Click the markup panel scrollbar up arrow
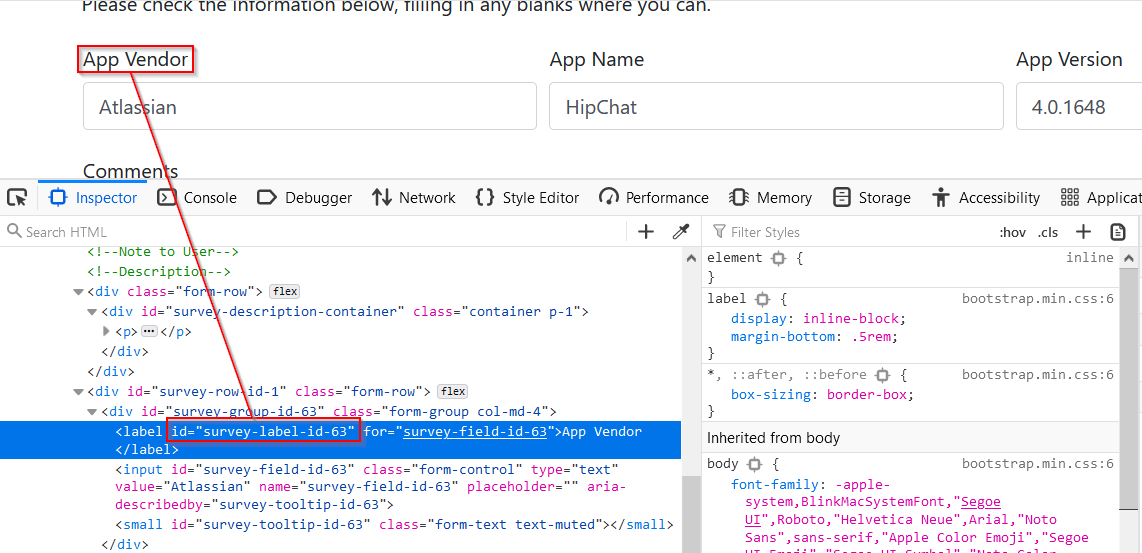 coord(691,259)
